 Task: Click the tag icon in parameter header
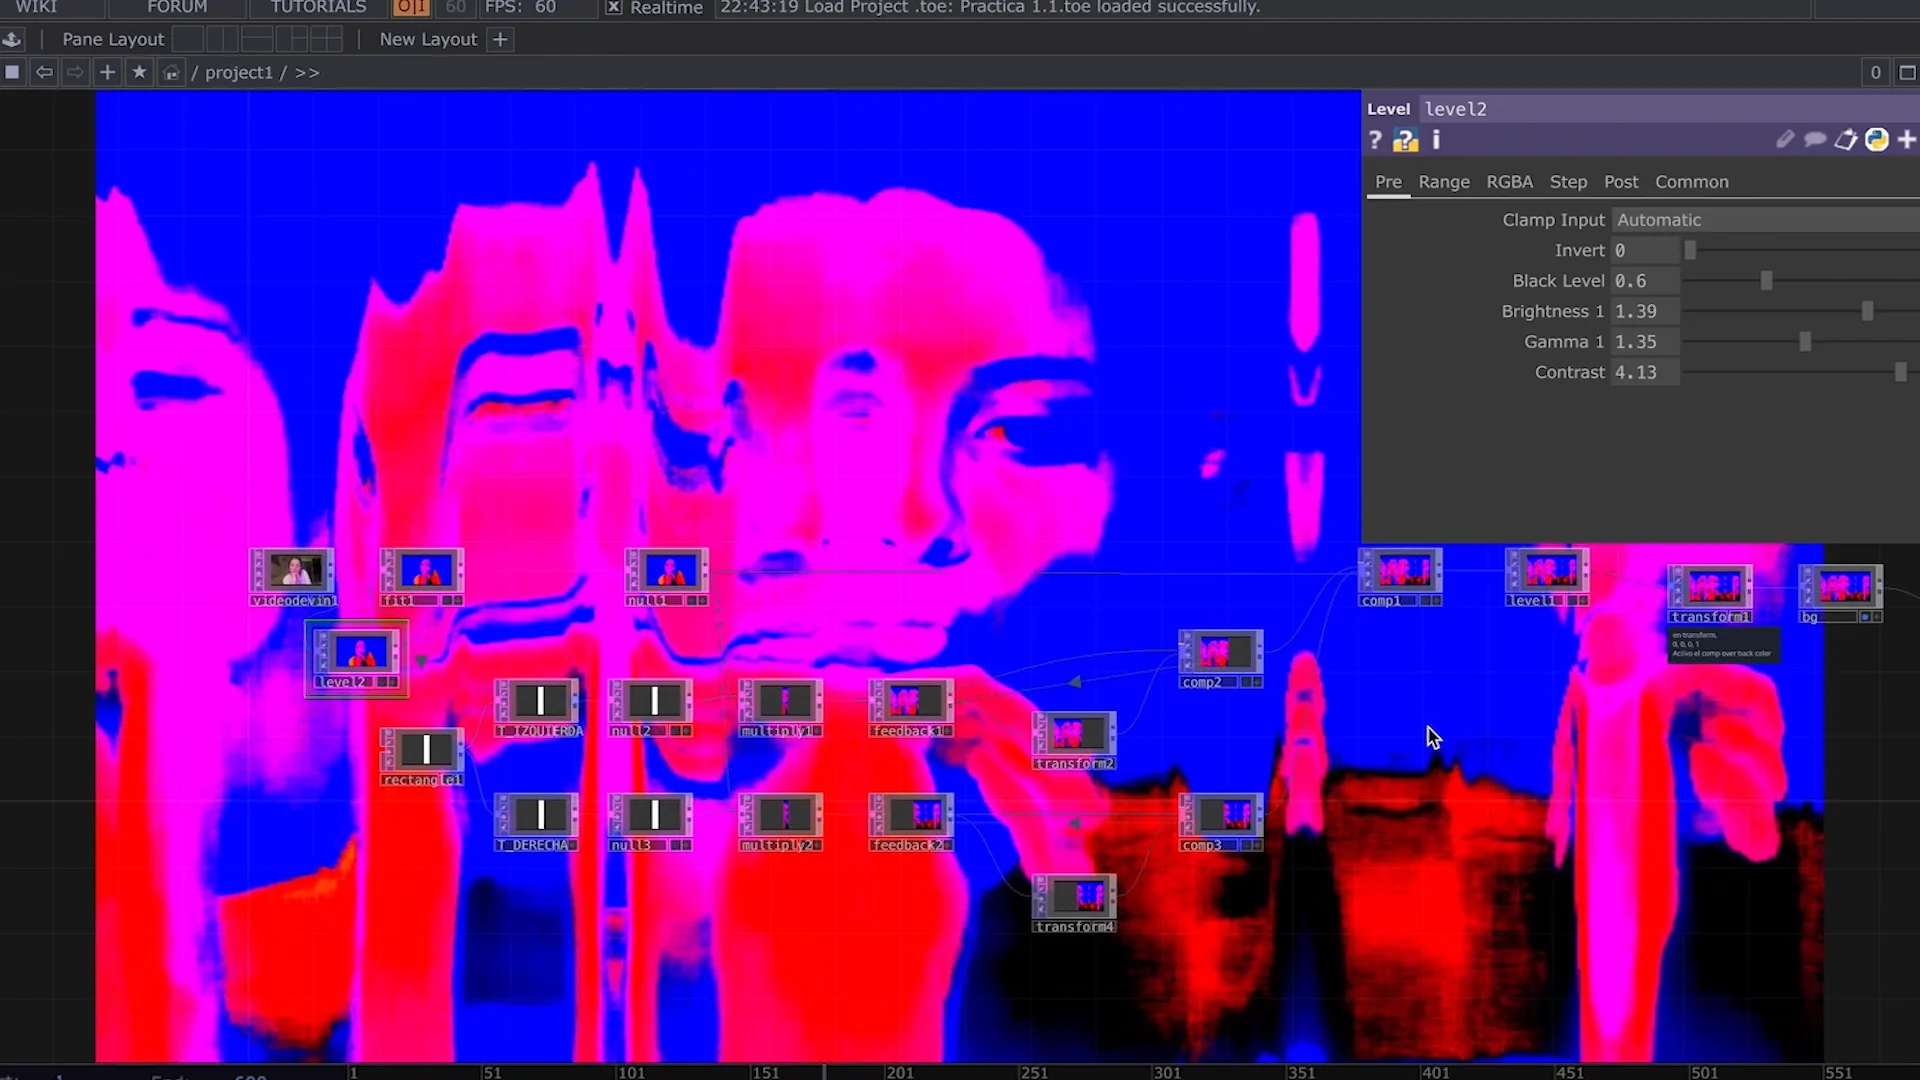tap(1846, 140)
